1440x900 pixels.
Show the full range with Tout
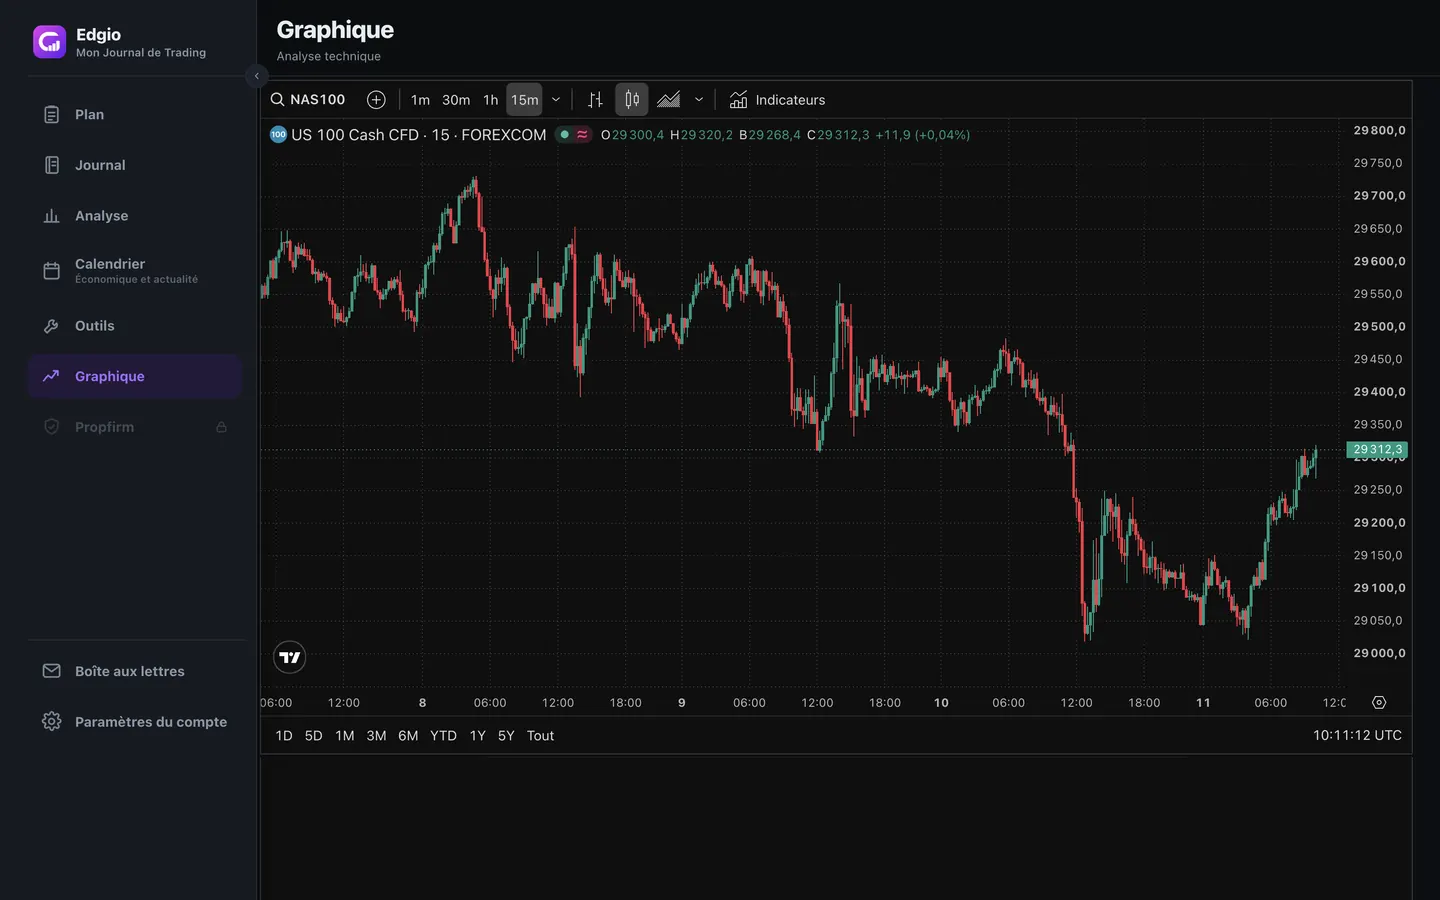point(540,736)
